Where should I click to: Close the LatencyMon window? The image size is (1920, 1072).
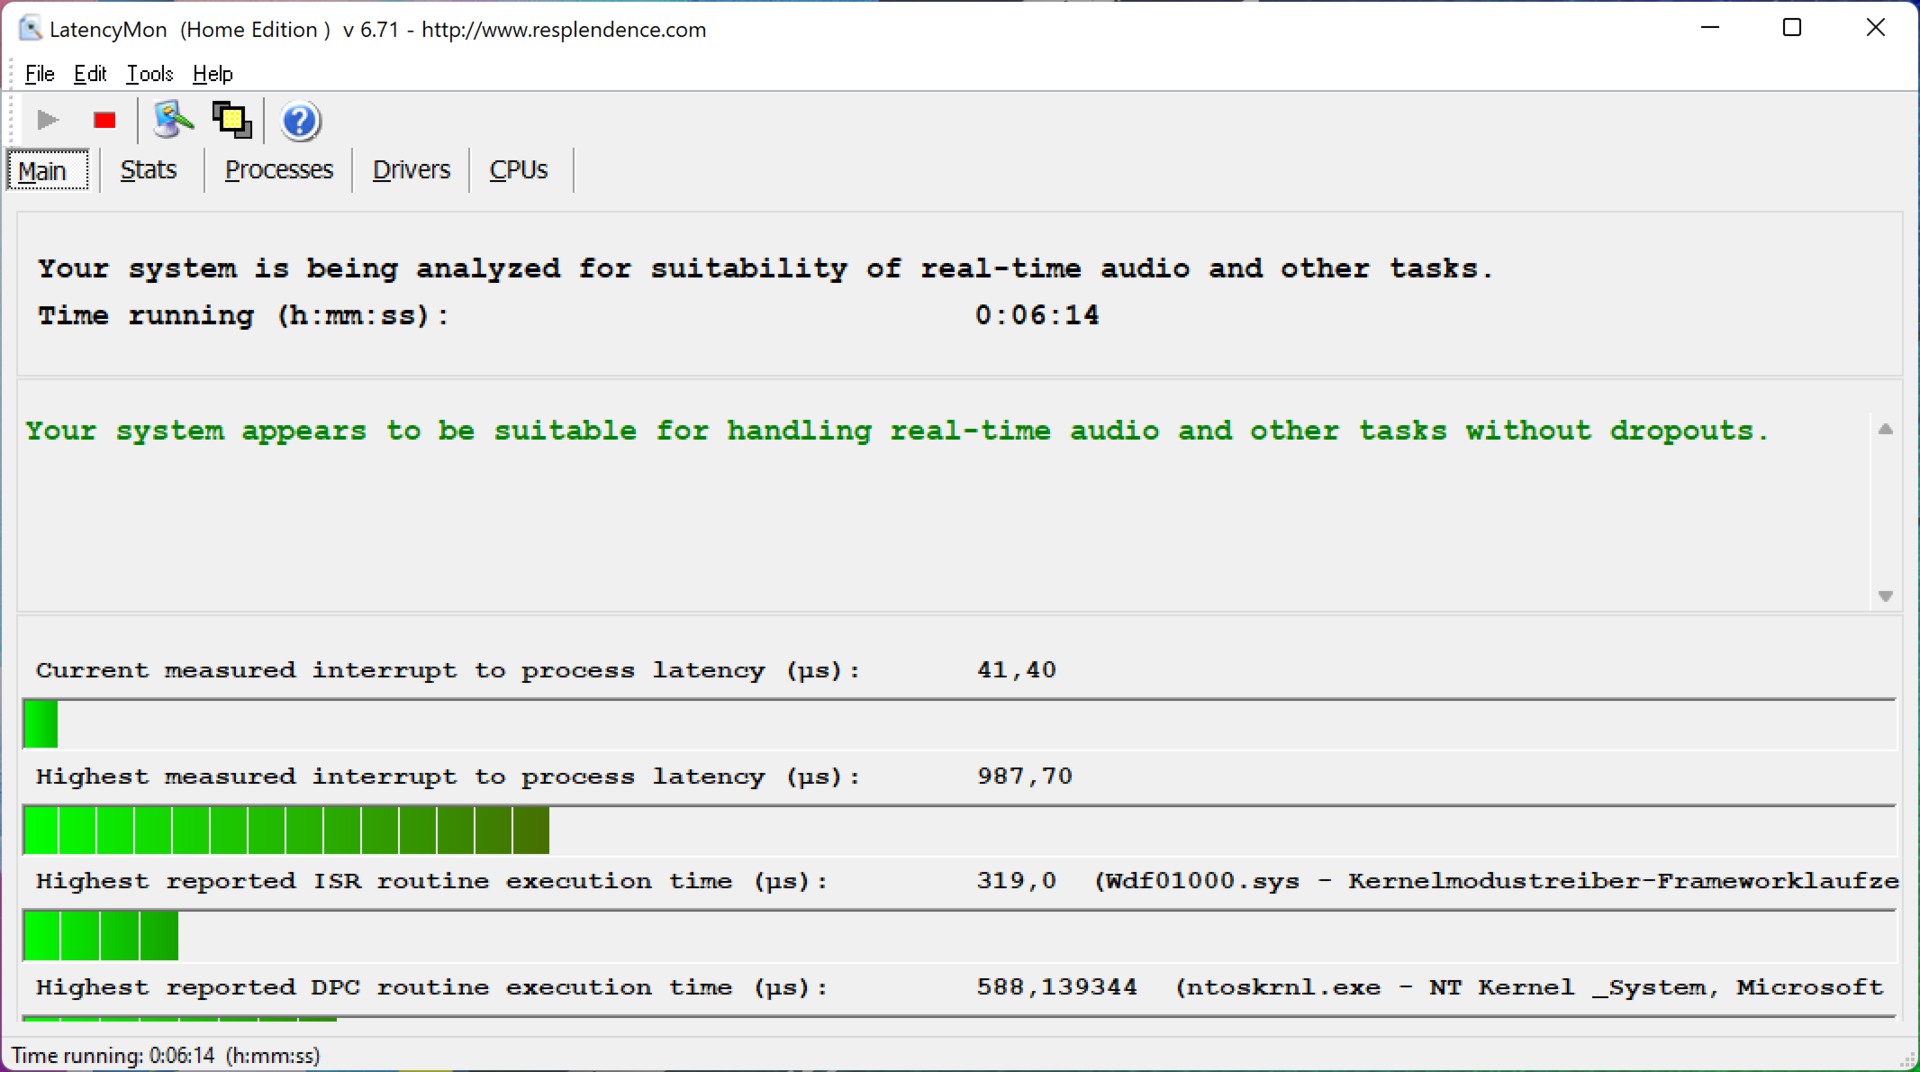pos(1876,28)
